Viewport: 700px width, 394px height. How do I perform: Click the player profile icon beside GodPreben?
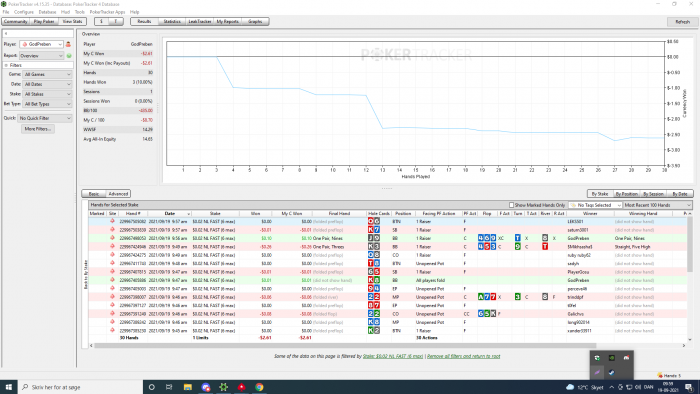point(68,44)
